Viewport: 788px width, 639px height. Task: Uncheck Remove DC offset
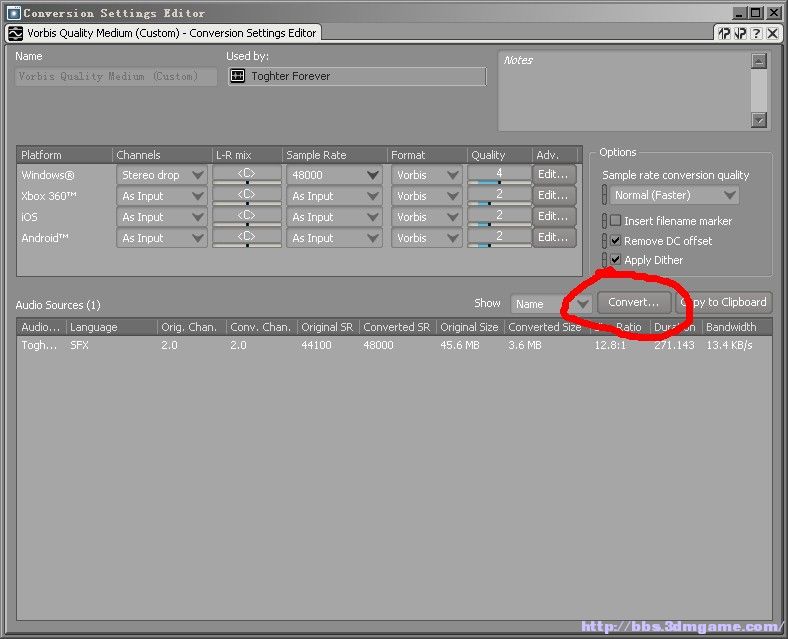click(616, 241)
